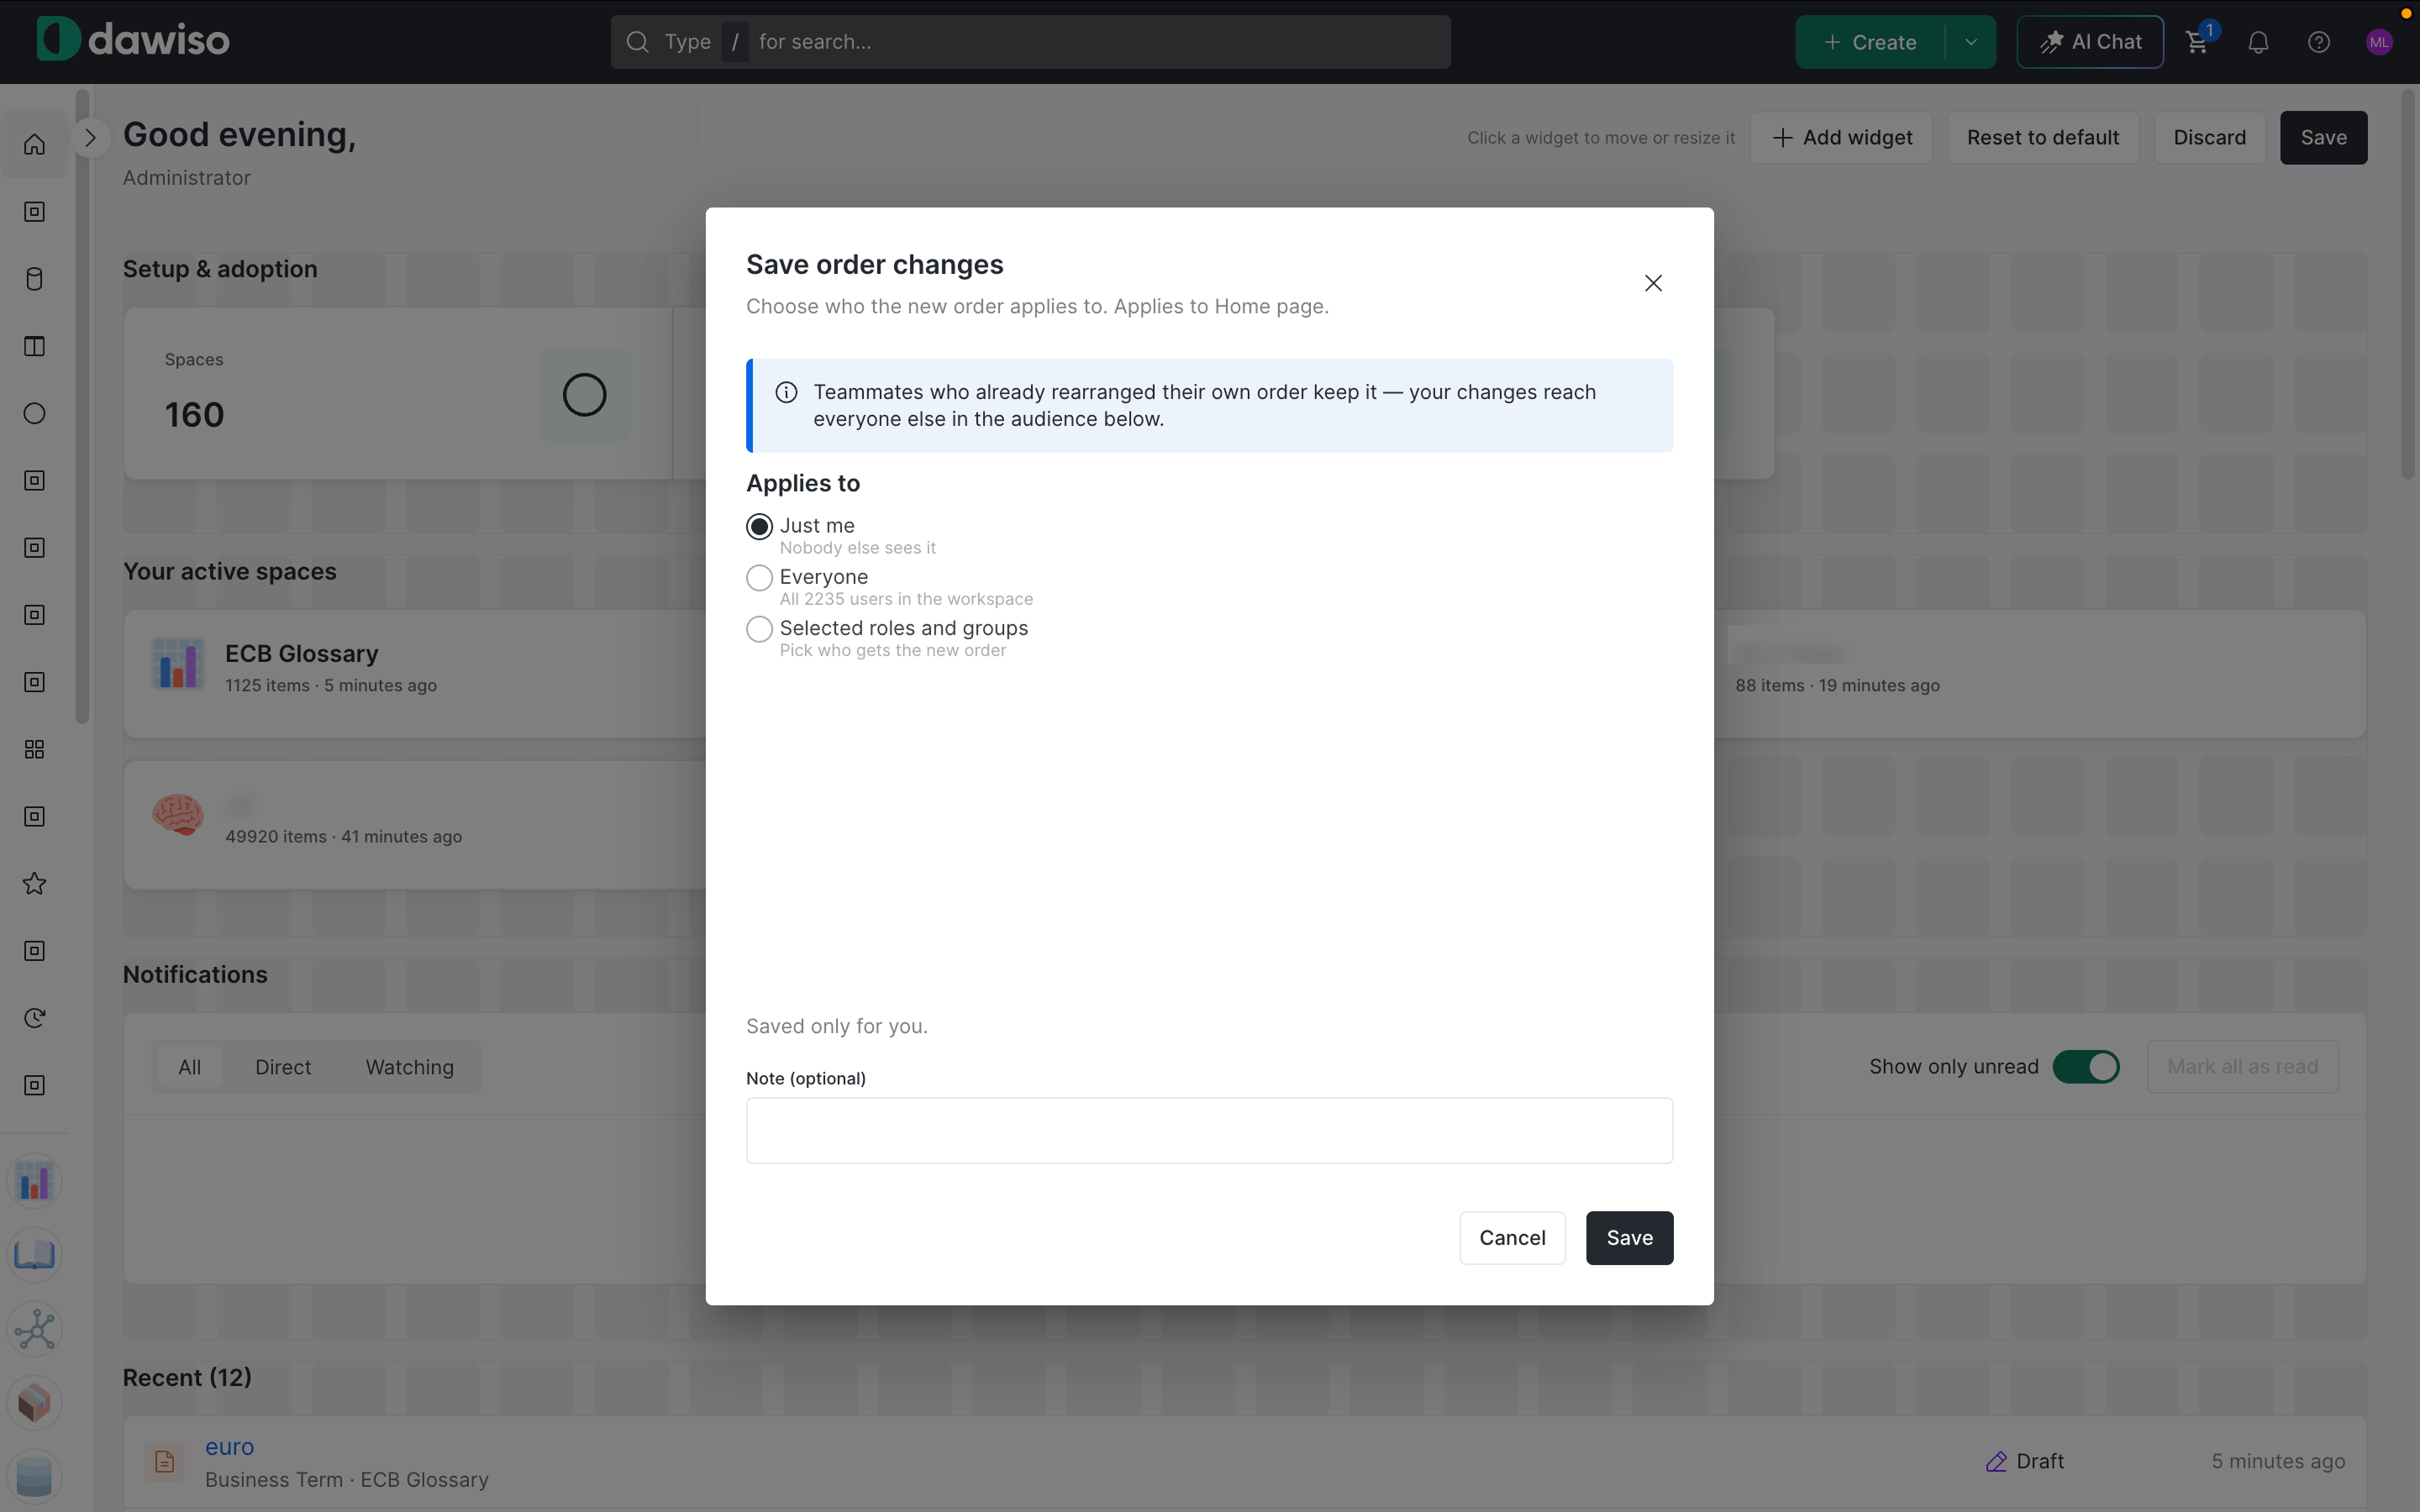Switch to the Watching notifications tab

410,1067
